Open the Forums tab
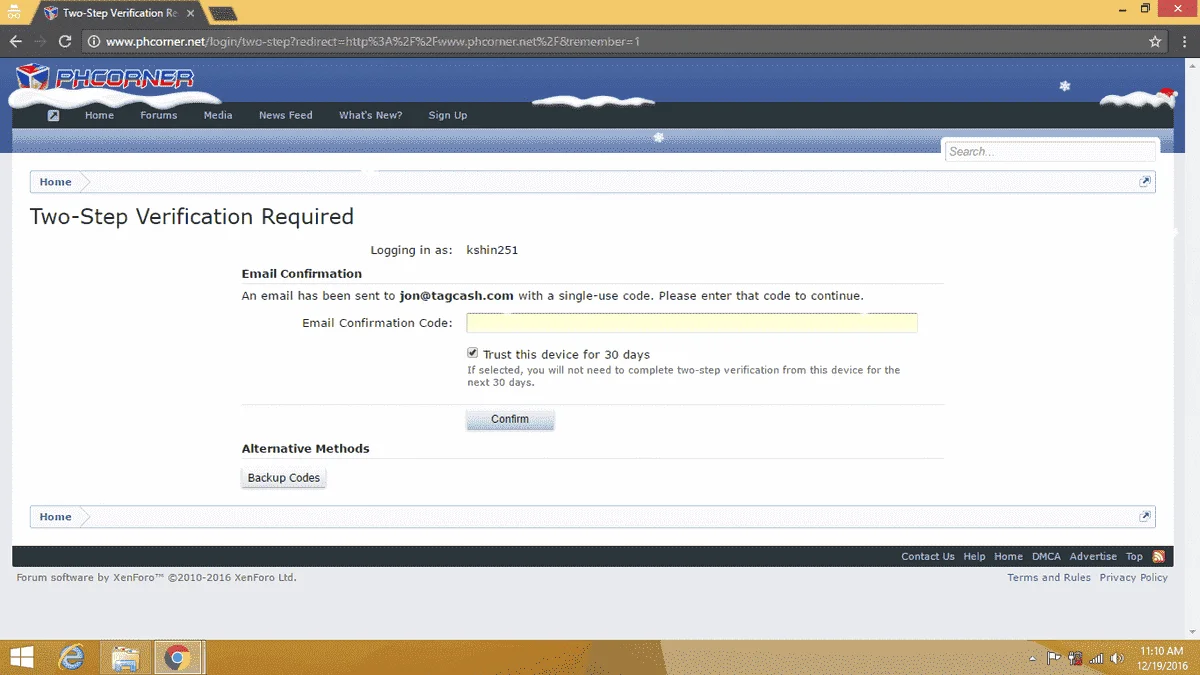The height and width of the screenshot is (675, 1200). tap(158, 115)
